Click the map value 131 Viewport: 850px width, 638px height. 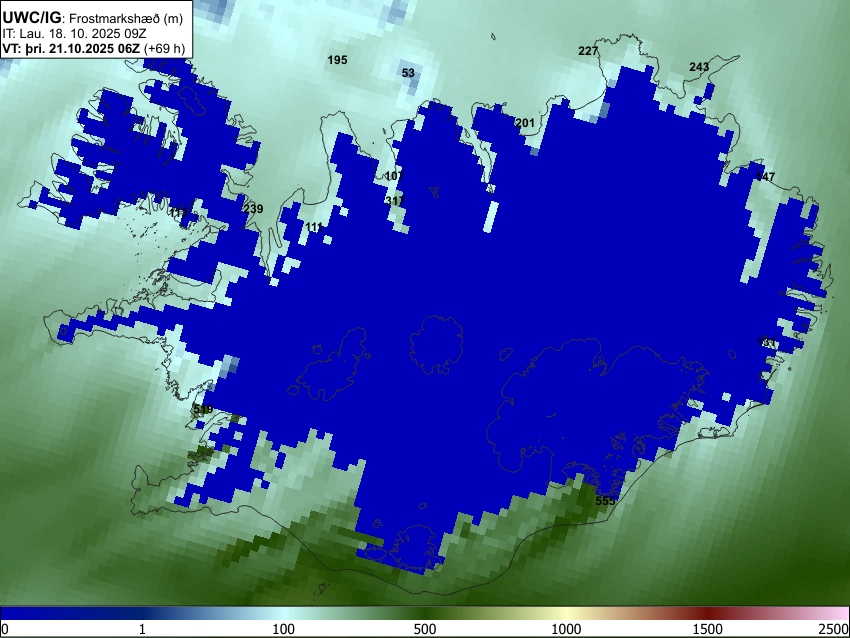pyautogui.click(x=767, y=343)
